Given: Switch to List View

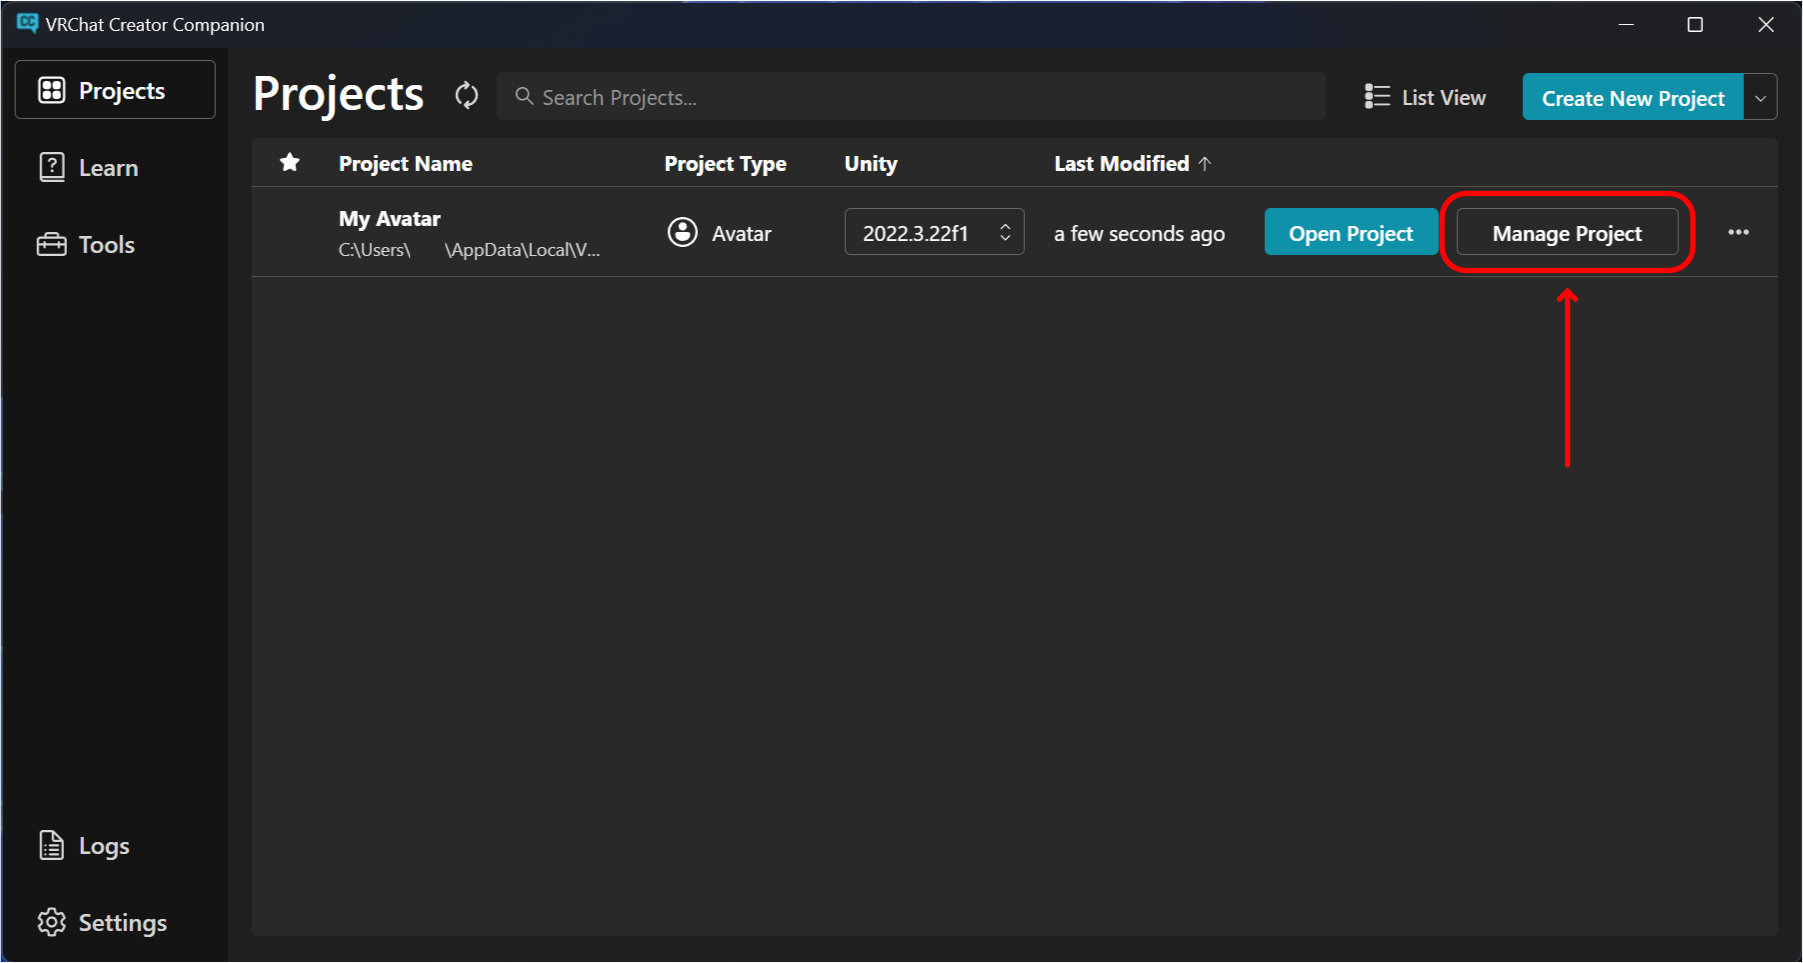Looking at the screenshot, I should point(1425,97).
